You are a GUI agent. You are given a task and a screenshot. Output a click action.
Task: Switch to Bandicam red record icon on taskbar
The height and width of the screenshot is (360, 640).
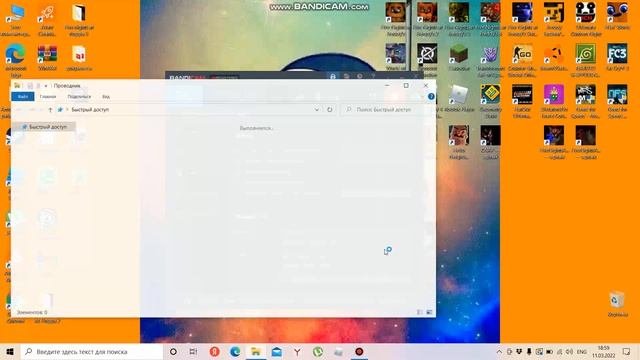coord(359,351)
